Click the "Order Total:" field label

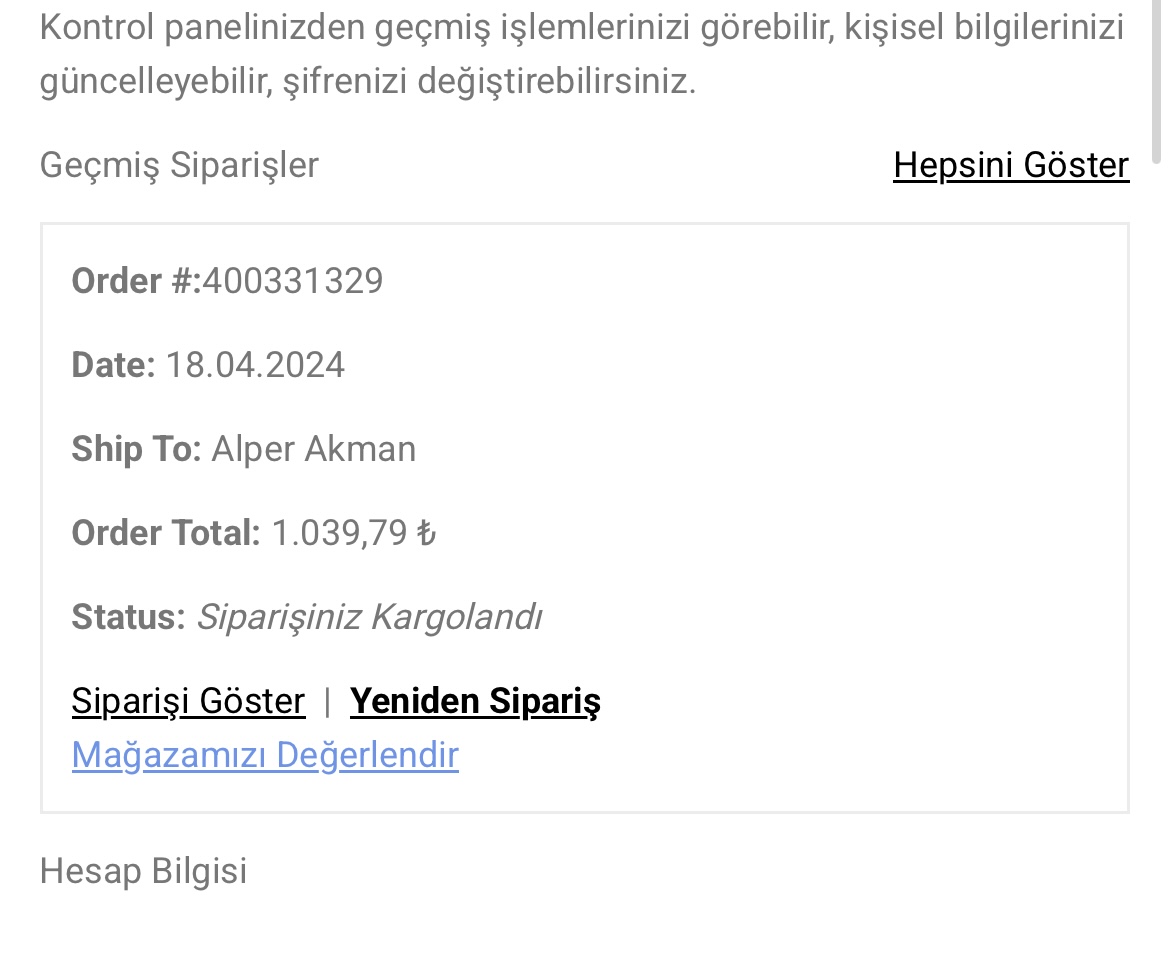(165, 533)
